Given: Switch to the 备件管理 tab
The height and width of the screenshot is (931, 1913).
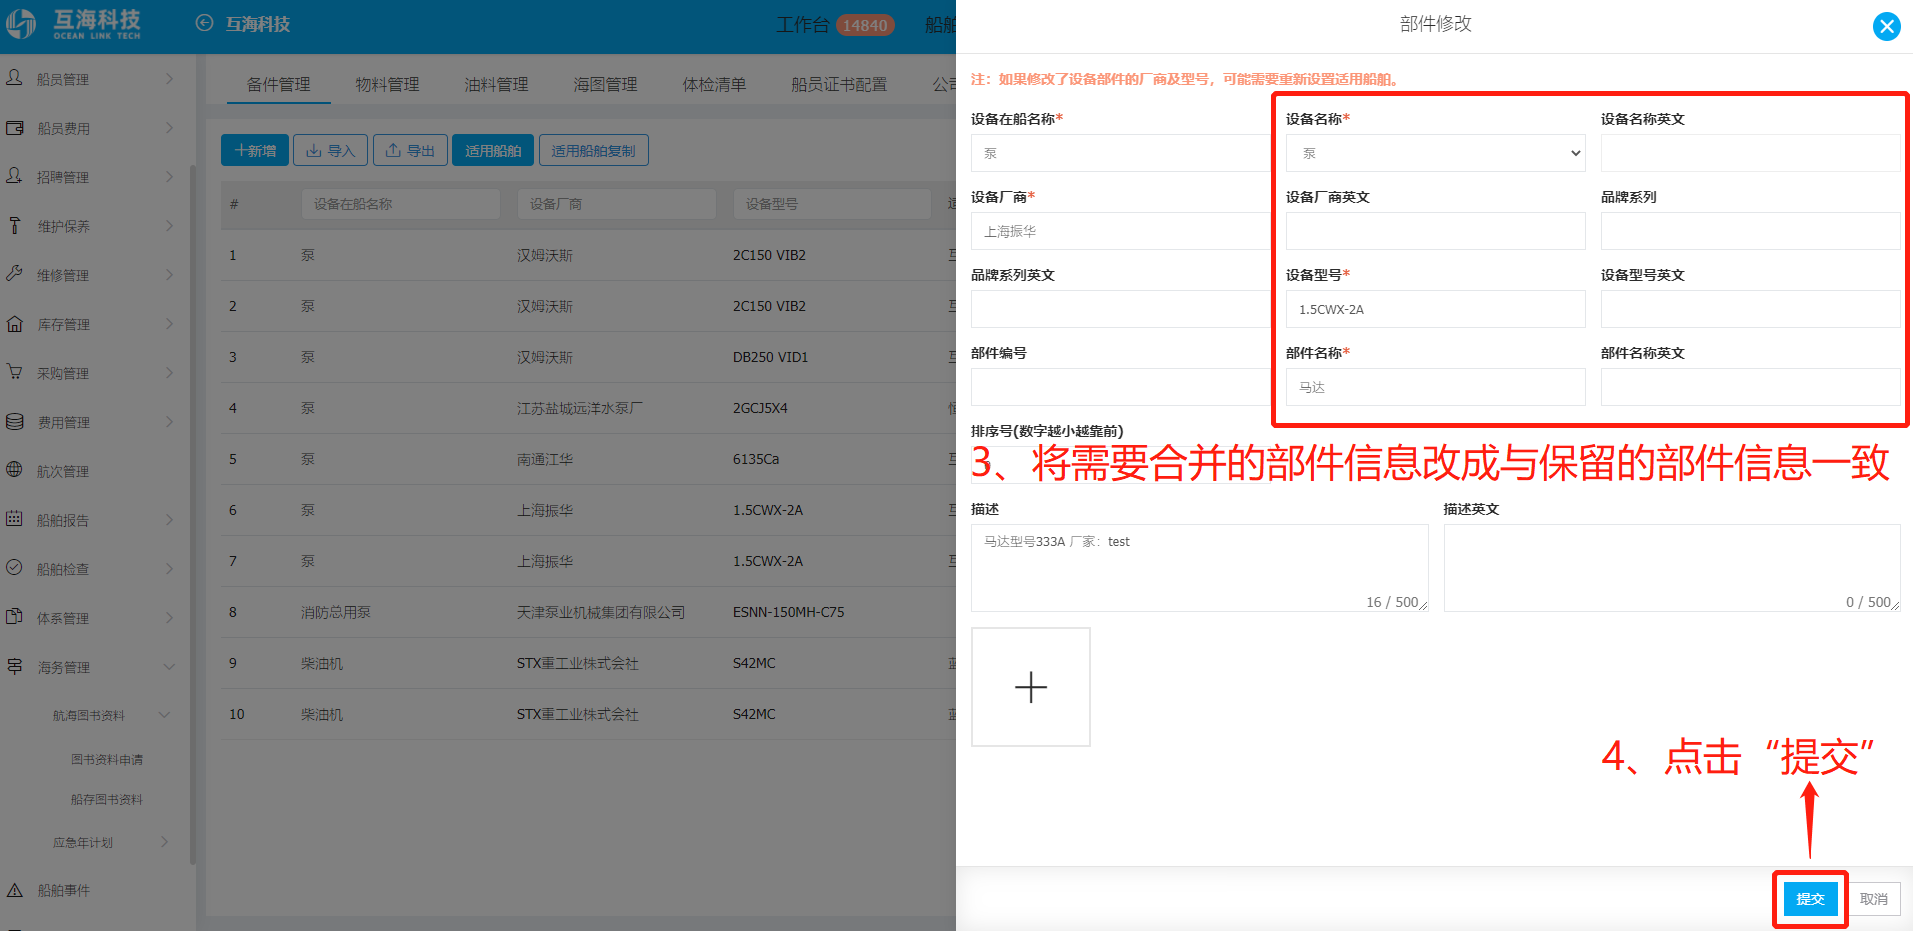Looking at the screenshot, I should tap(278, 84).
